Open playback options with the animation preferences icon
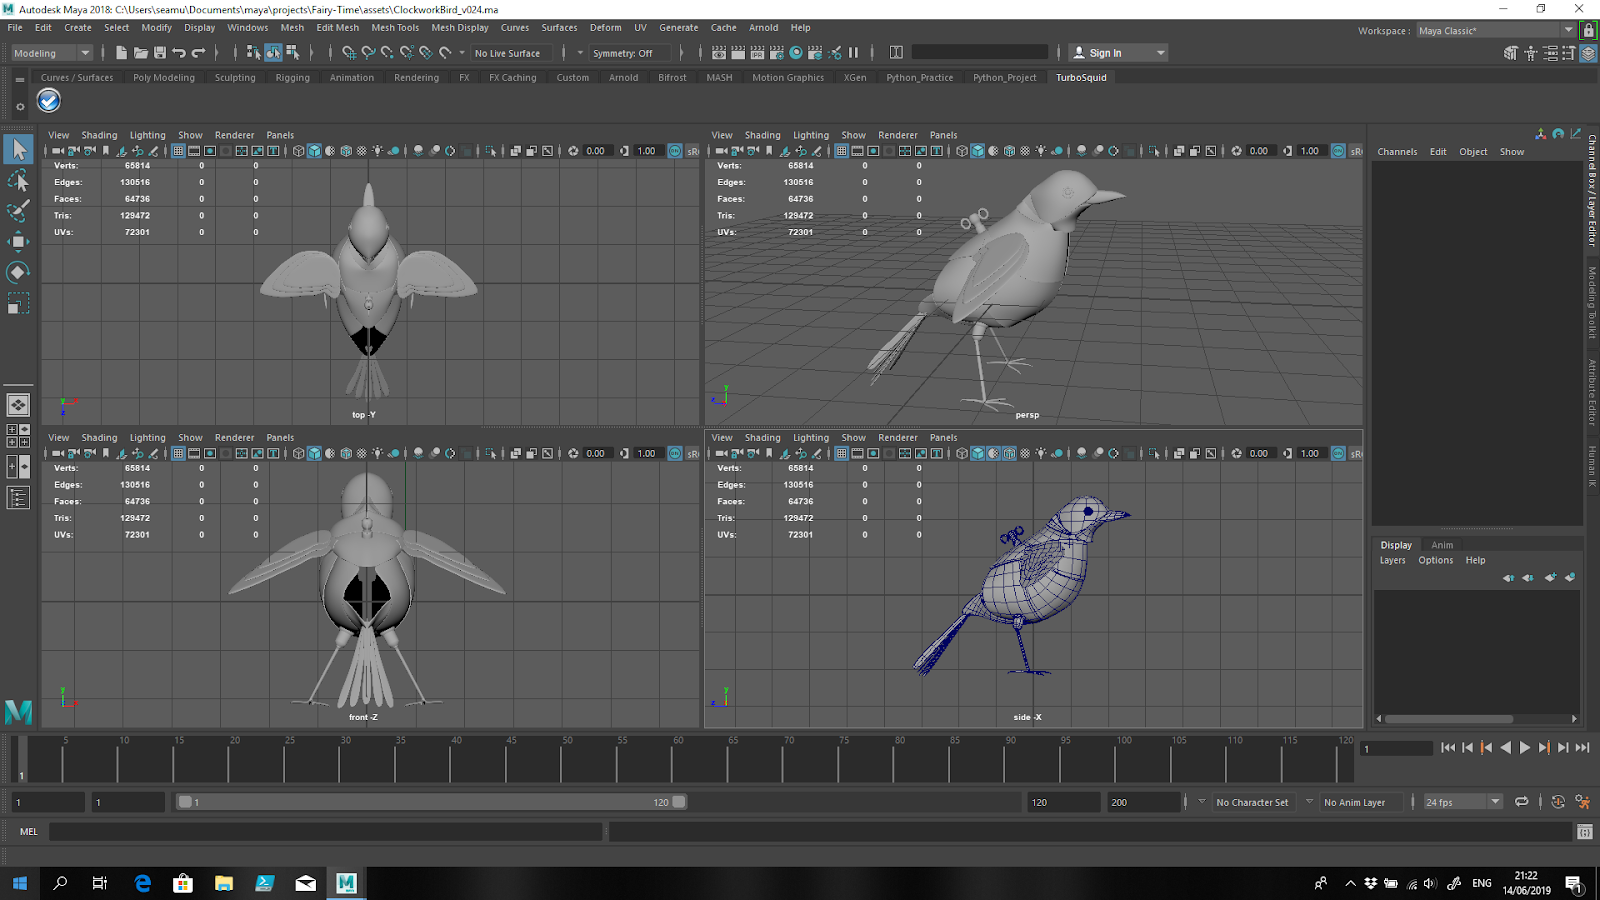 [1583, 802]
